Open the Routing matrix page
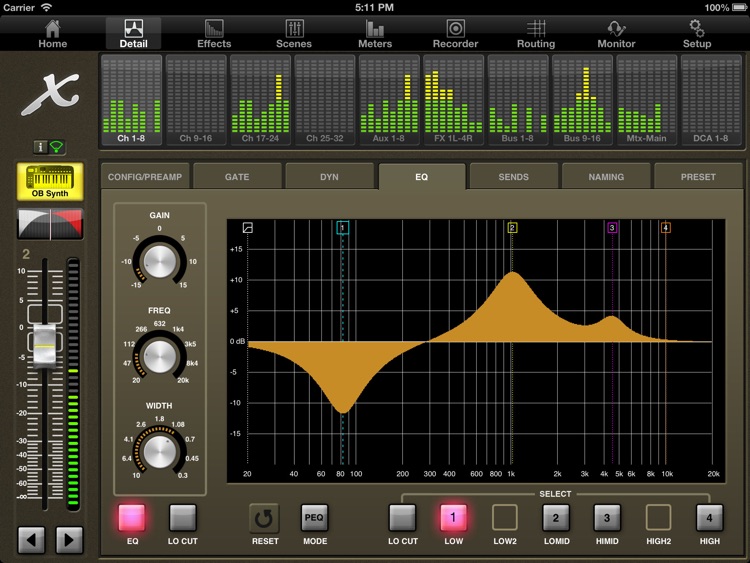The height and width of the screenshot is (563, 750). 536,33
